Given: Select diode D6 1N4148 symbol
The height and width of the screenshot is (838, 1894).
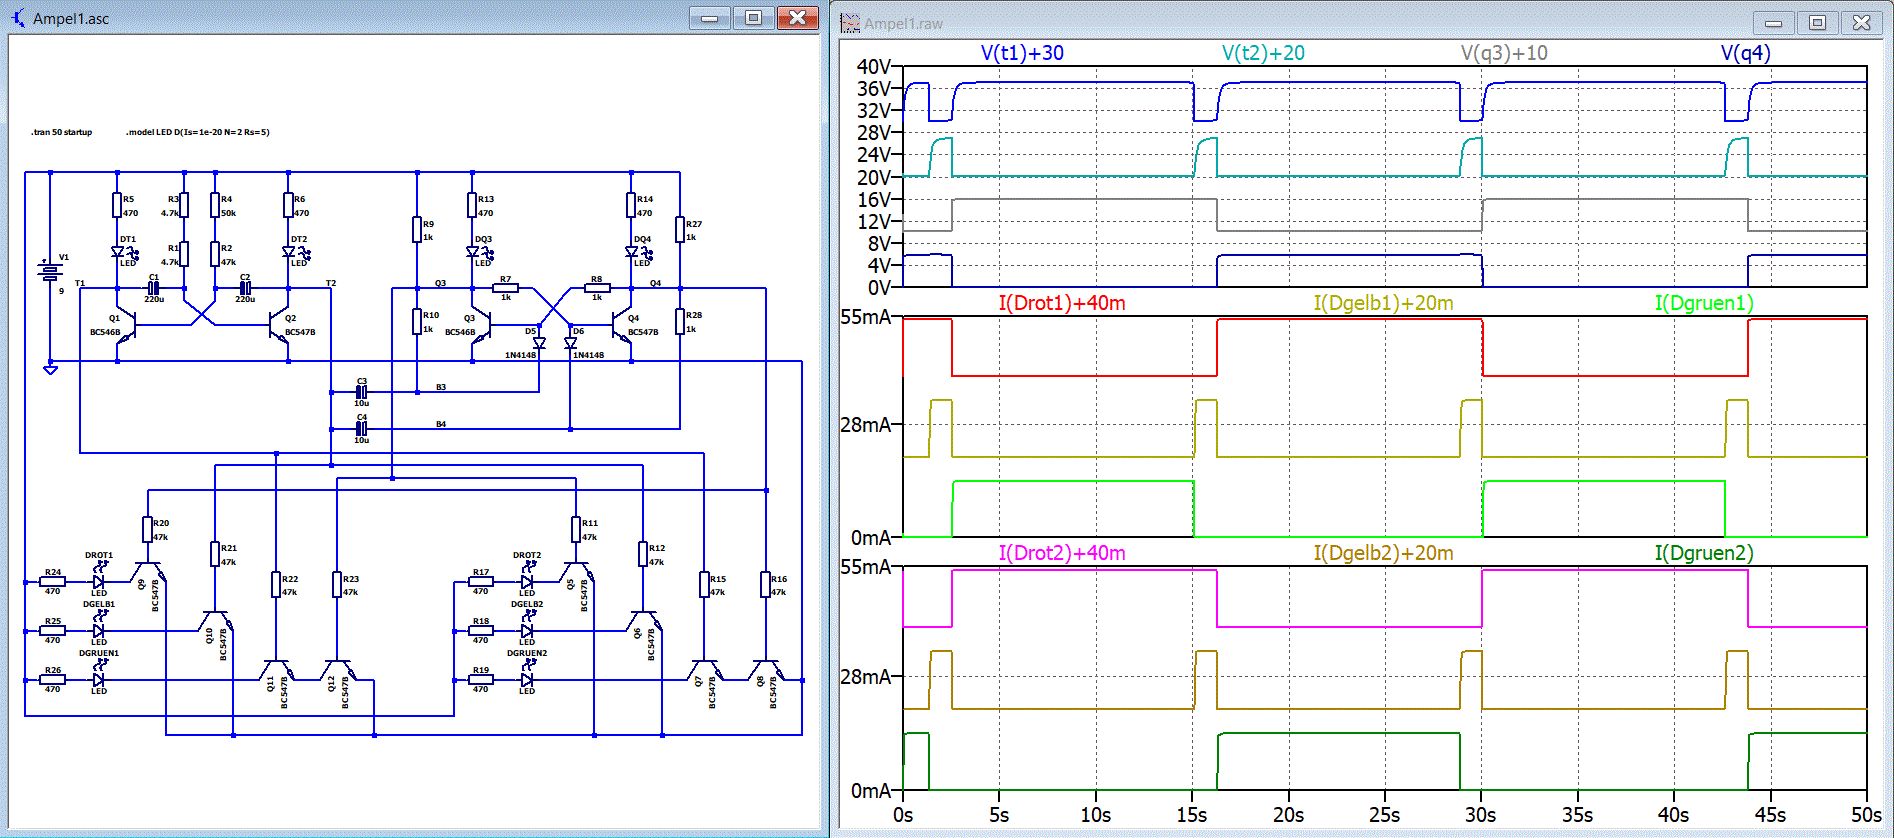Looking at the screenshot, I should [x=570, y=343].
